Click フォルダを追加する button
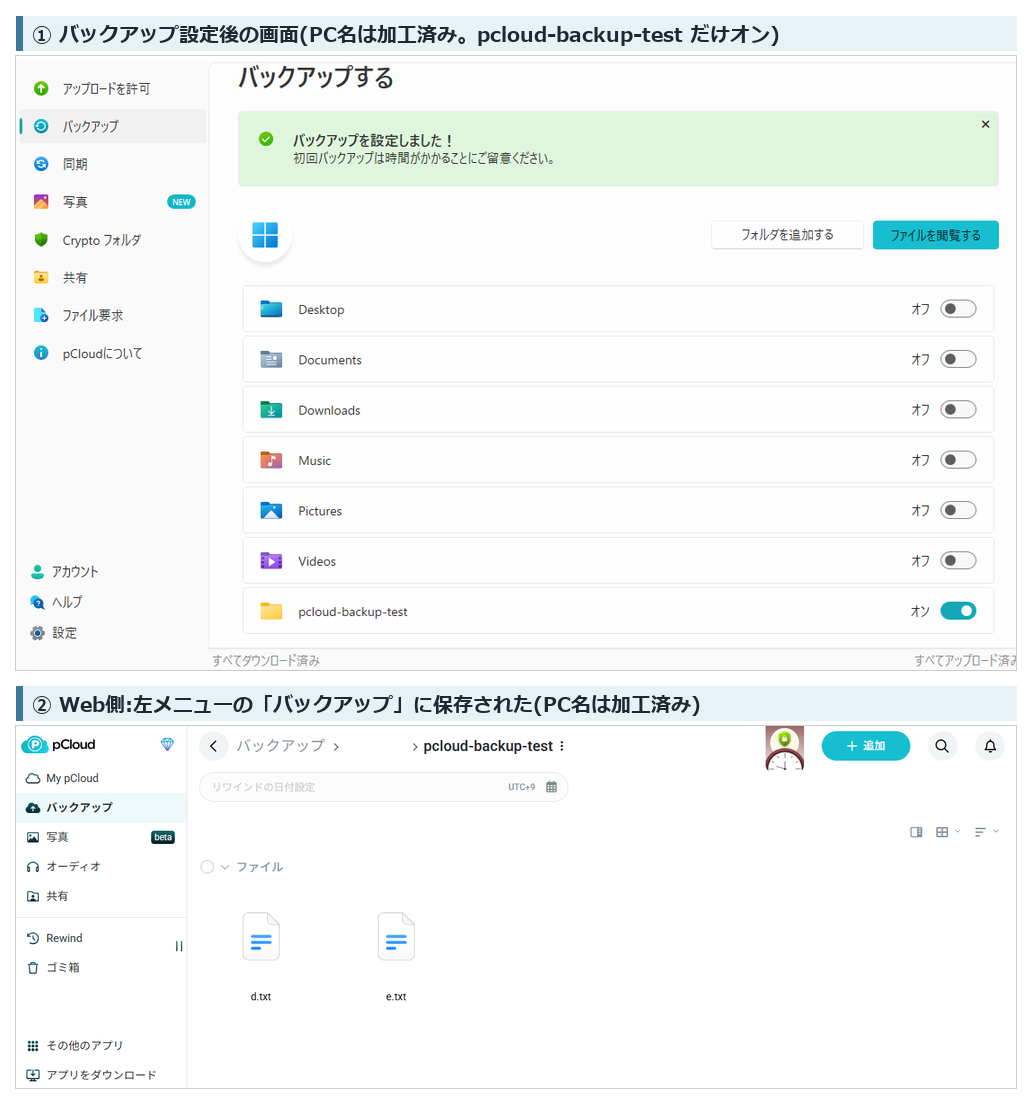Screen dimensions: 1032x1104 tap(787, 235)
